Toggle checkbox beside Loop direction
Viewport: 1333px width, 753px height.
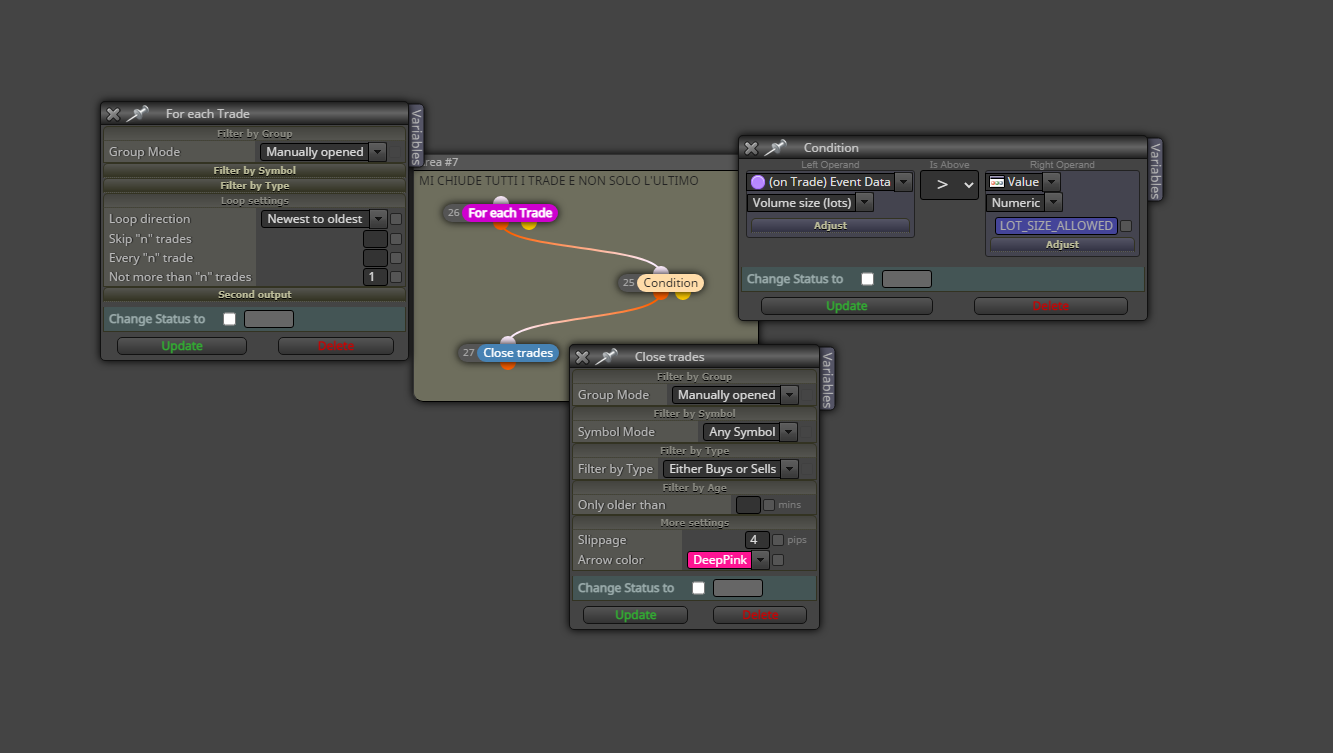pyautogui.click(x=396, y=219)
